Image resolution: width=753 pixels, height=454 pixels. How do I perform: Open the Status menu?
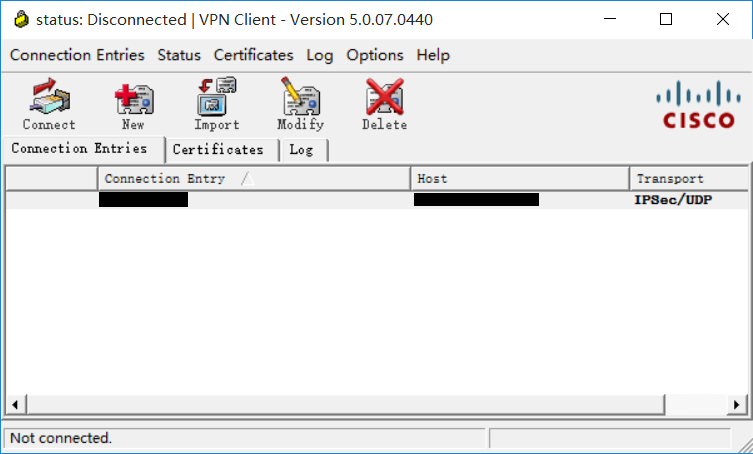(179, 55)
